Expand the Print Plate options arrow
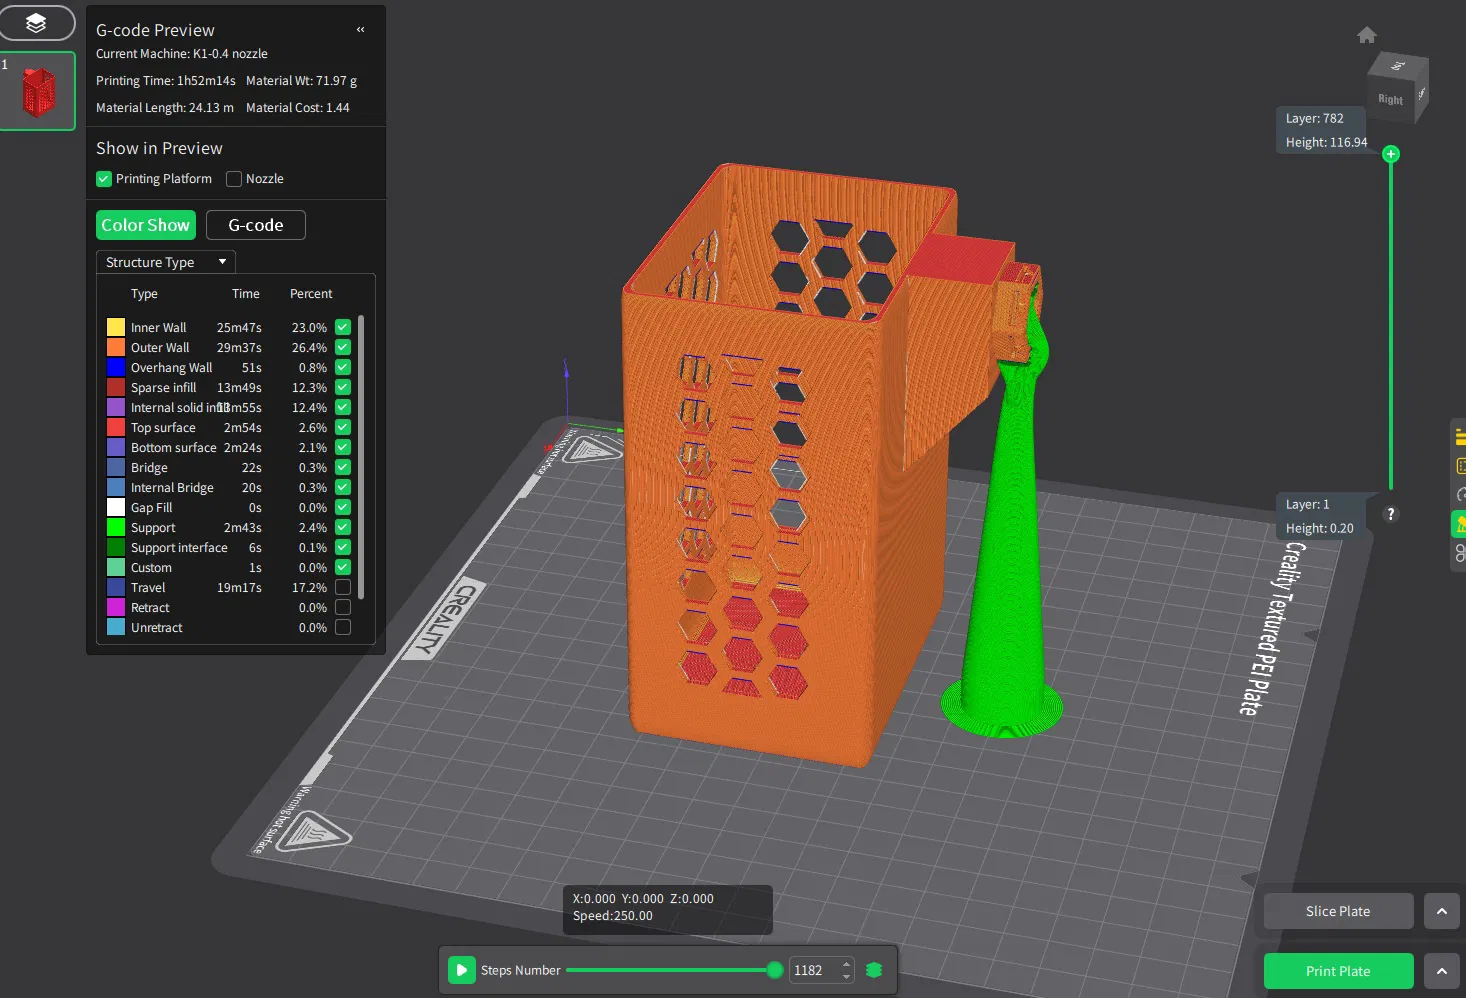 (x=1441, y=971)
